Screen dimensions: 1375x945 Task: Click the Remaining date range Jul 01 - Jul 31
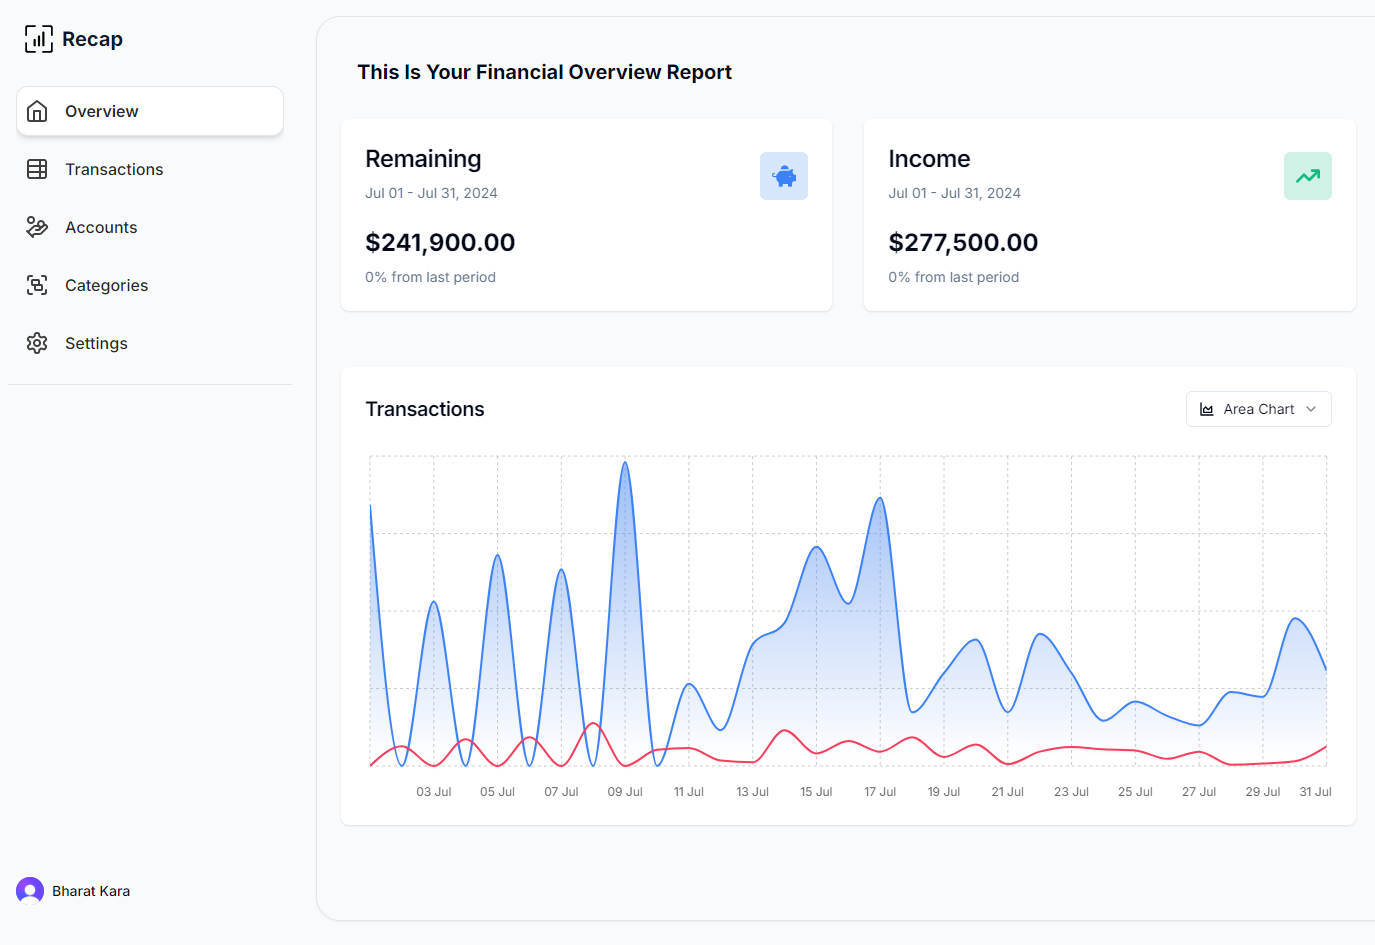(x=431, y=193)
